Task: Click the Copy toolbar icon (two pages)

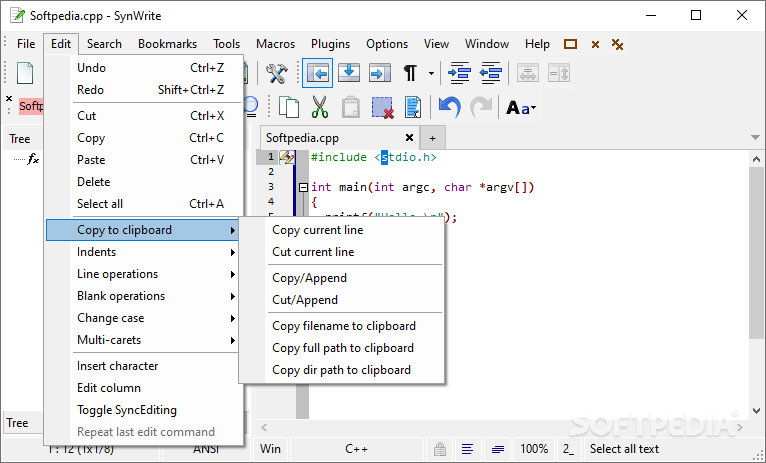Action: pos(289,107)
